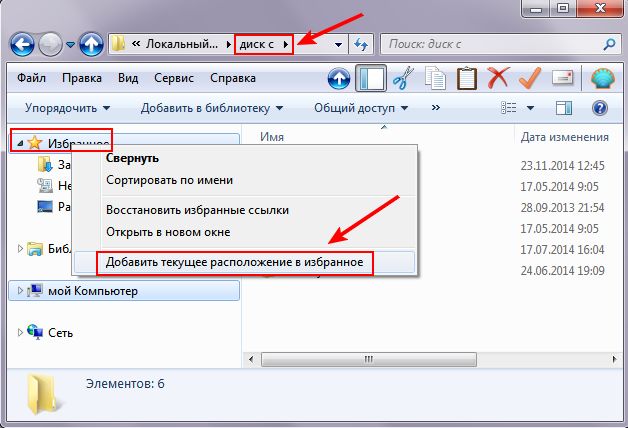
Task: Open the 'Общий доступ' dropdown
Action: [x=361, y=108]
